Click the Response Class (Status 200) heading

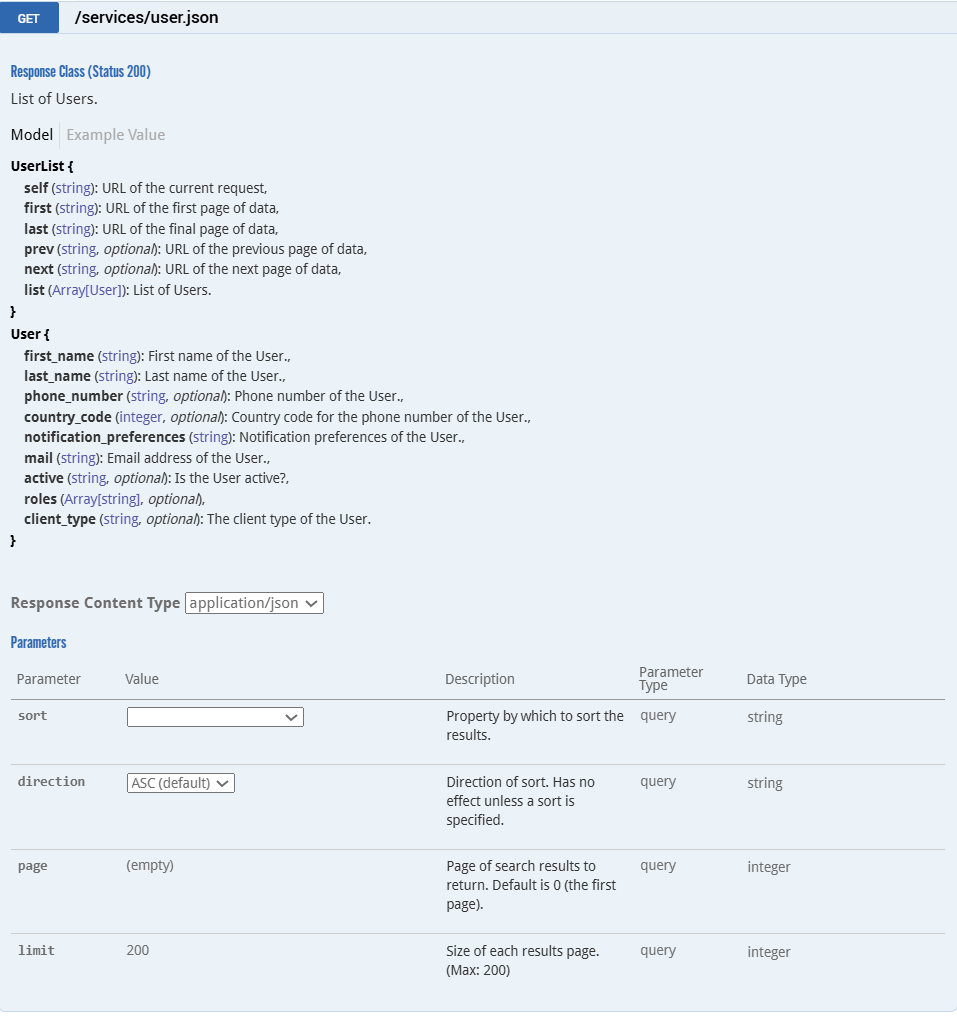click(x=80, y=72)
